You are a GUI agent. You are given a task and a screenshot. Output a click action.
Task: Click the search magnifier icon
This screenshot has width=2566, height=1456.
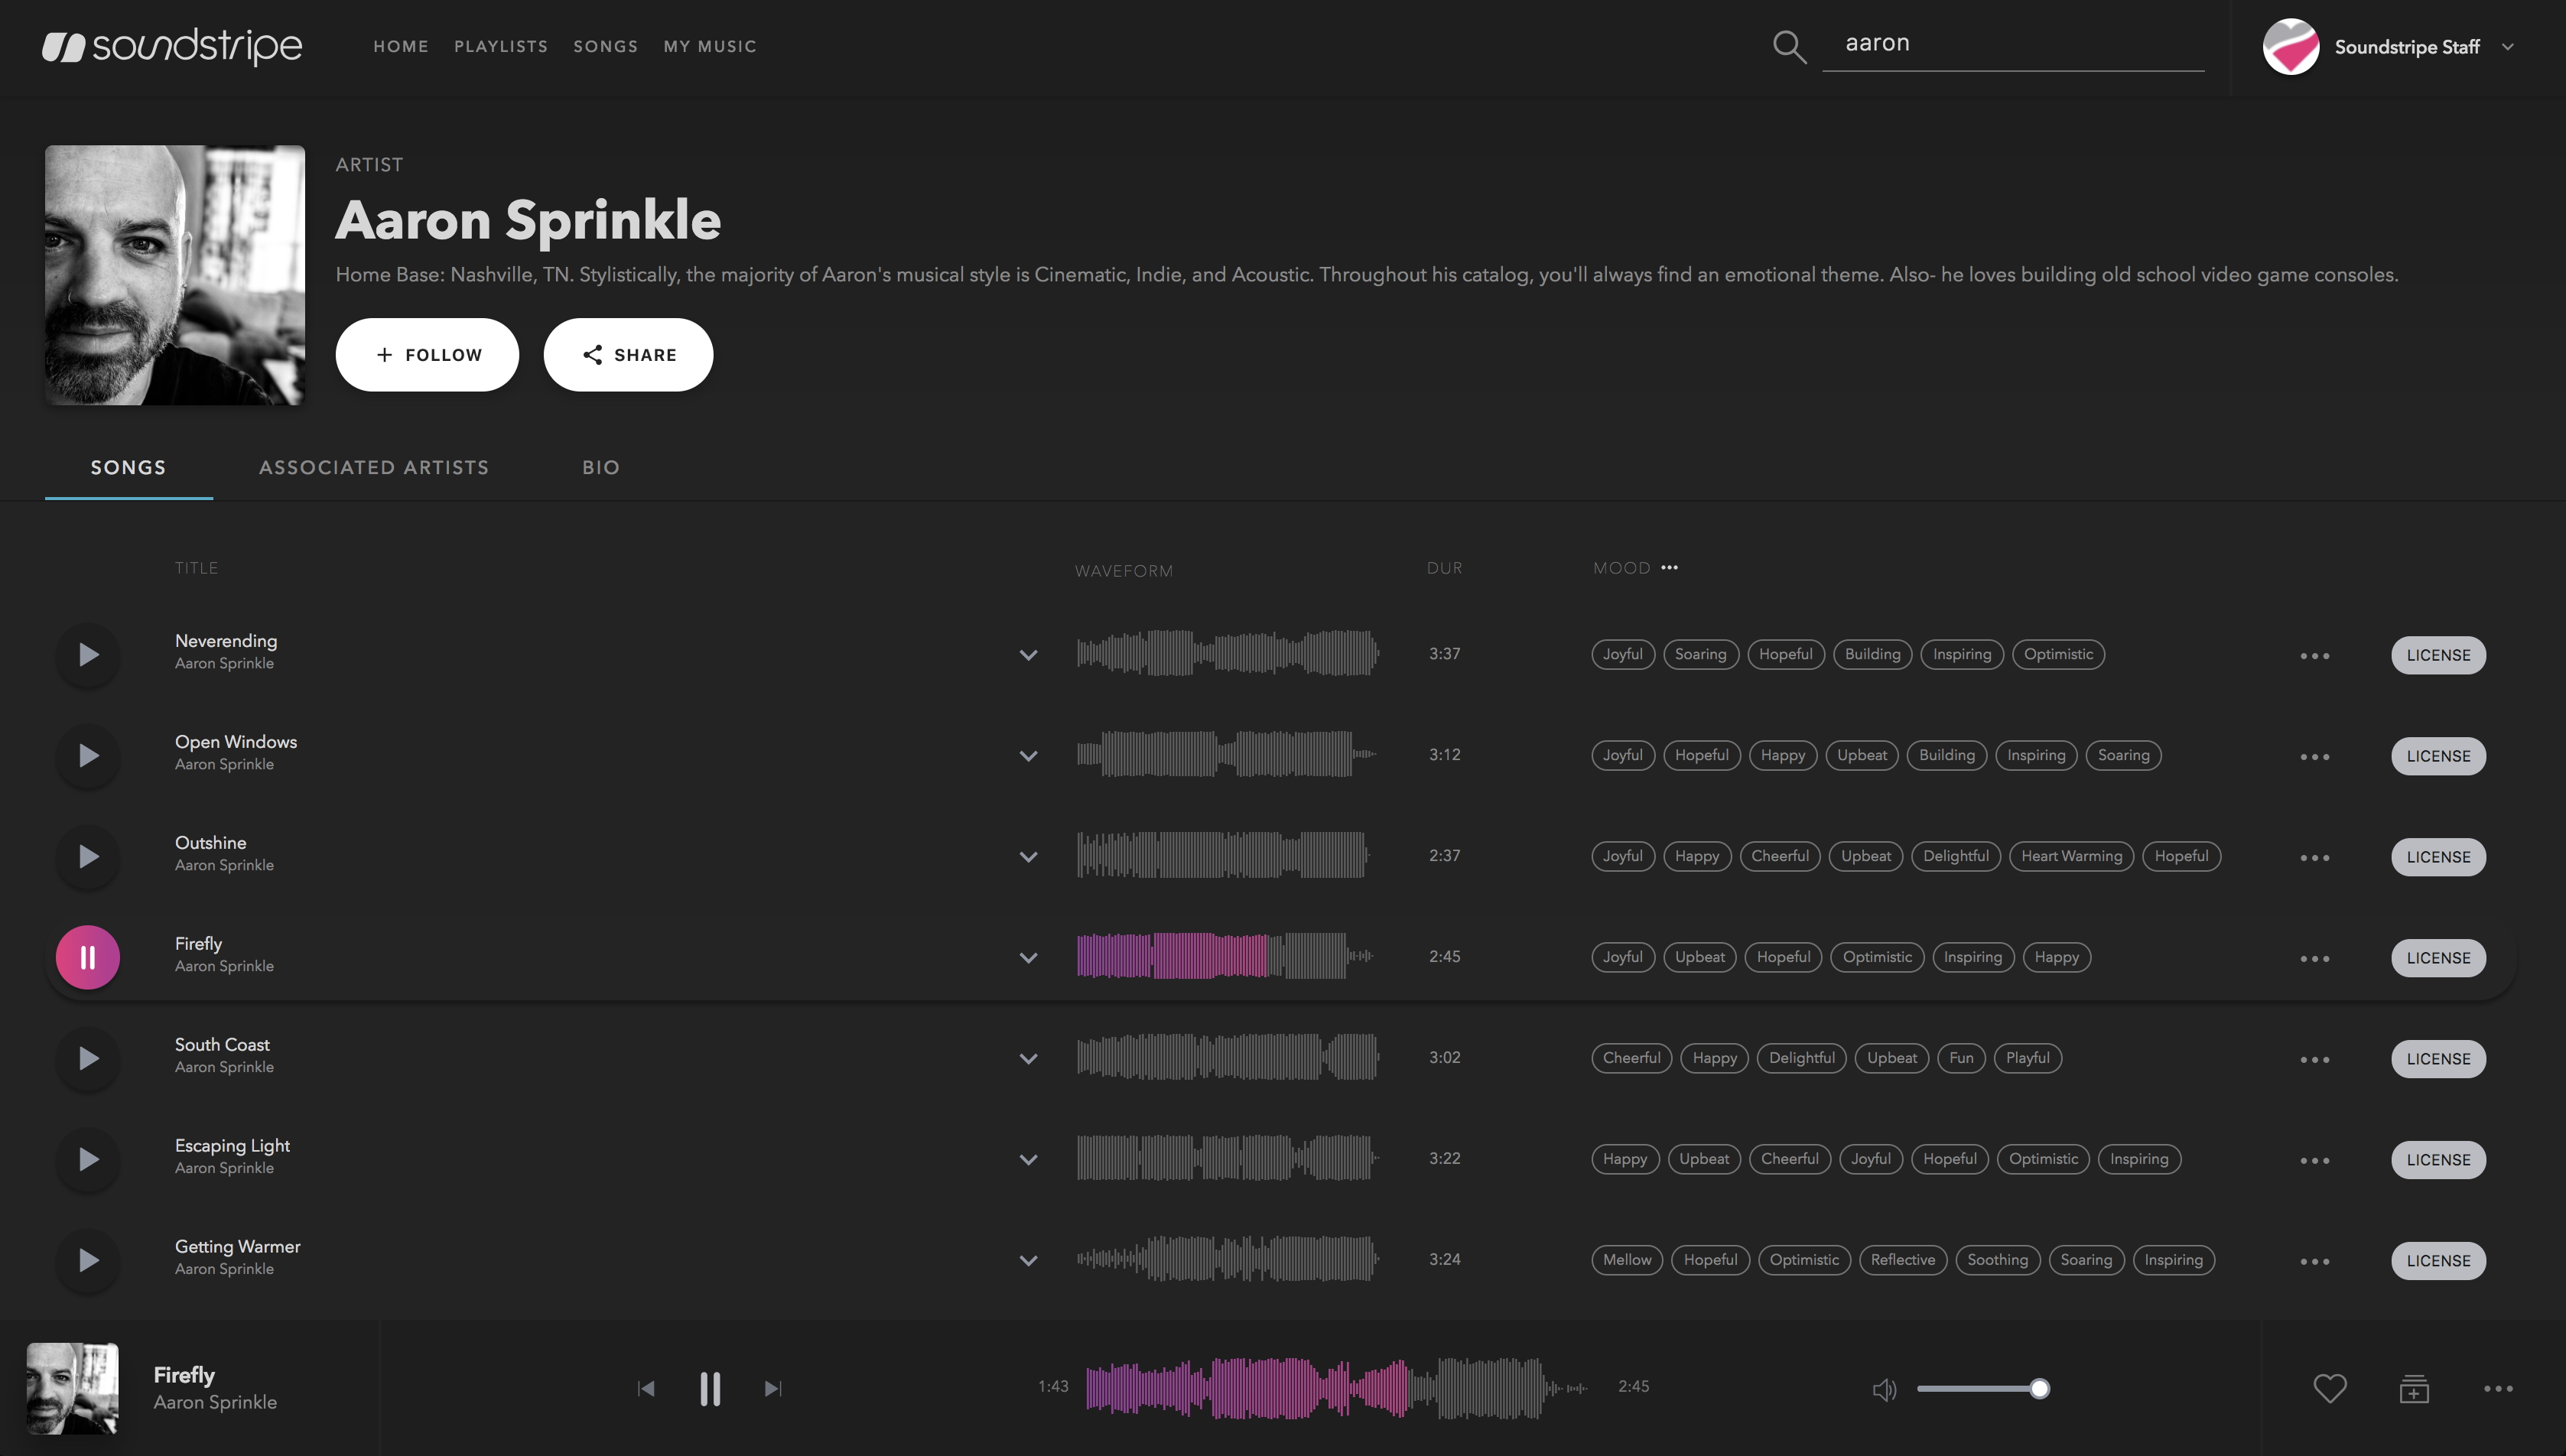click(1788, 46)
